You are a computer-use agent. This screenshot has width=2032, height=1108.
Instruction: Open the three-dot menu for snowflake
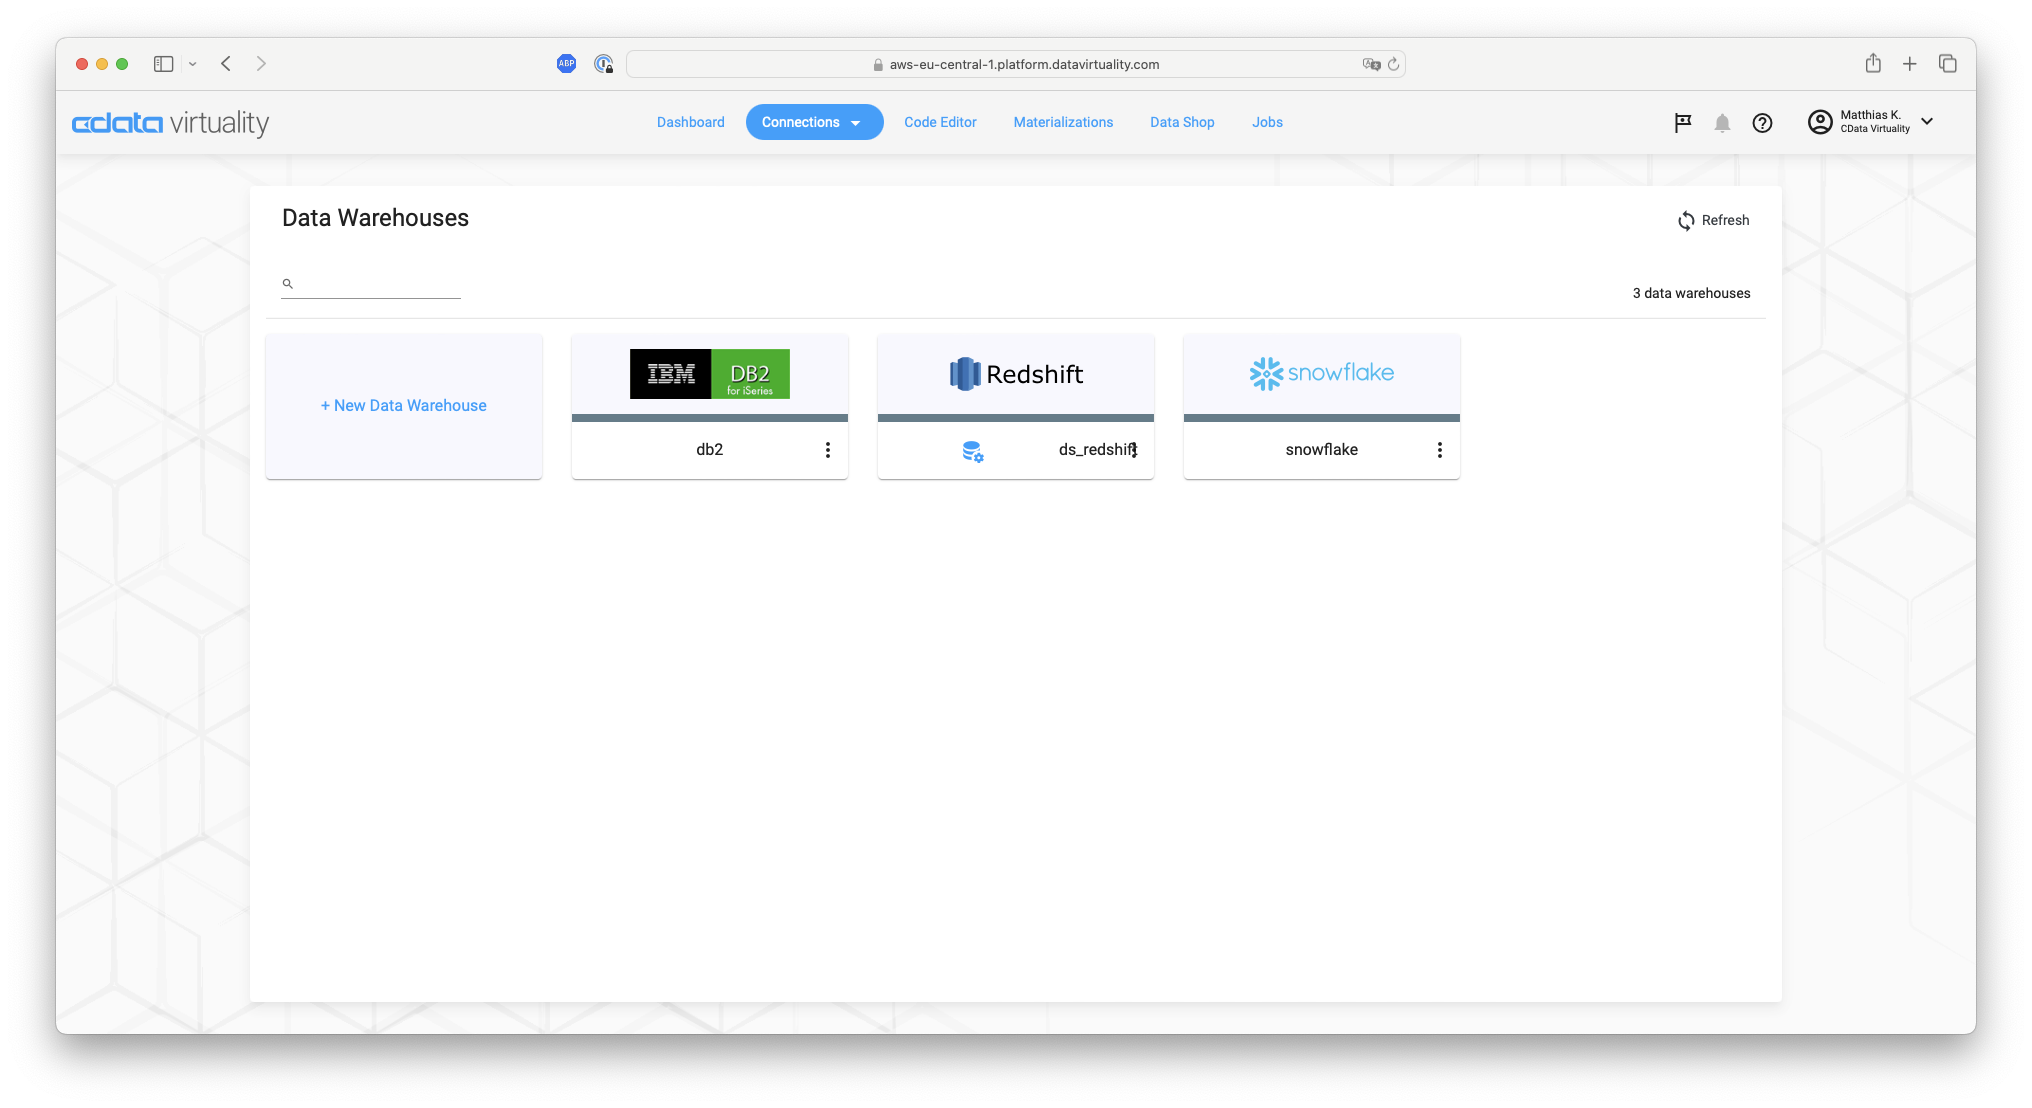click(x=1439, y=450)
